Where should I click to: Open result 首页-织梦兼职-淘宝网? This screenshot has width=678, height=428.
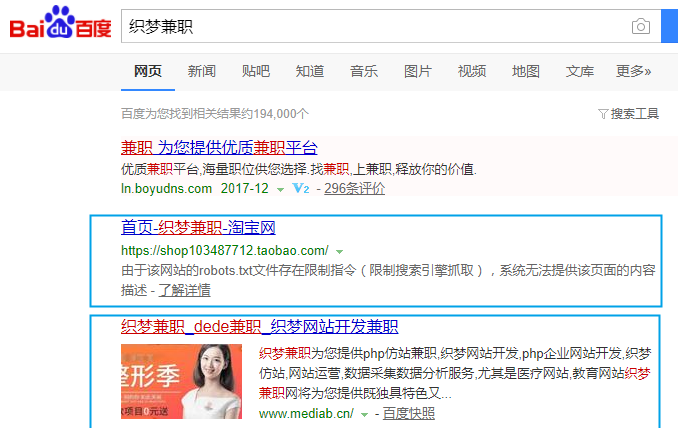(x=198, y=227)
